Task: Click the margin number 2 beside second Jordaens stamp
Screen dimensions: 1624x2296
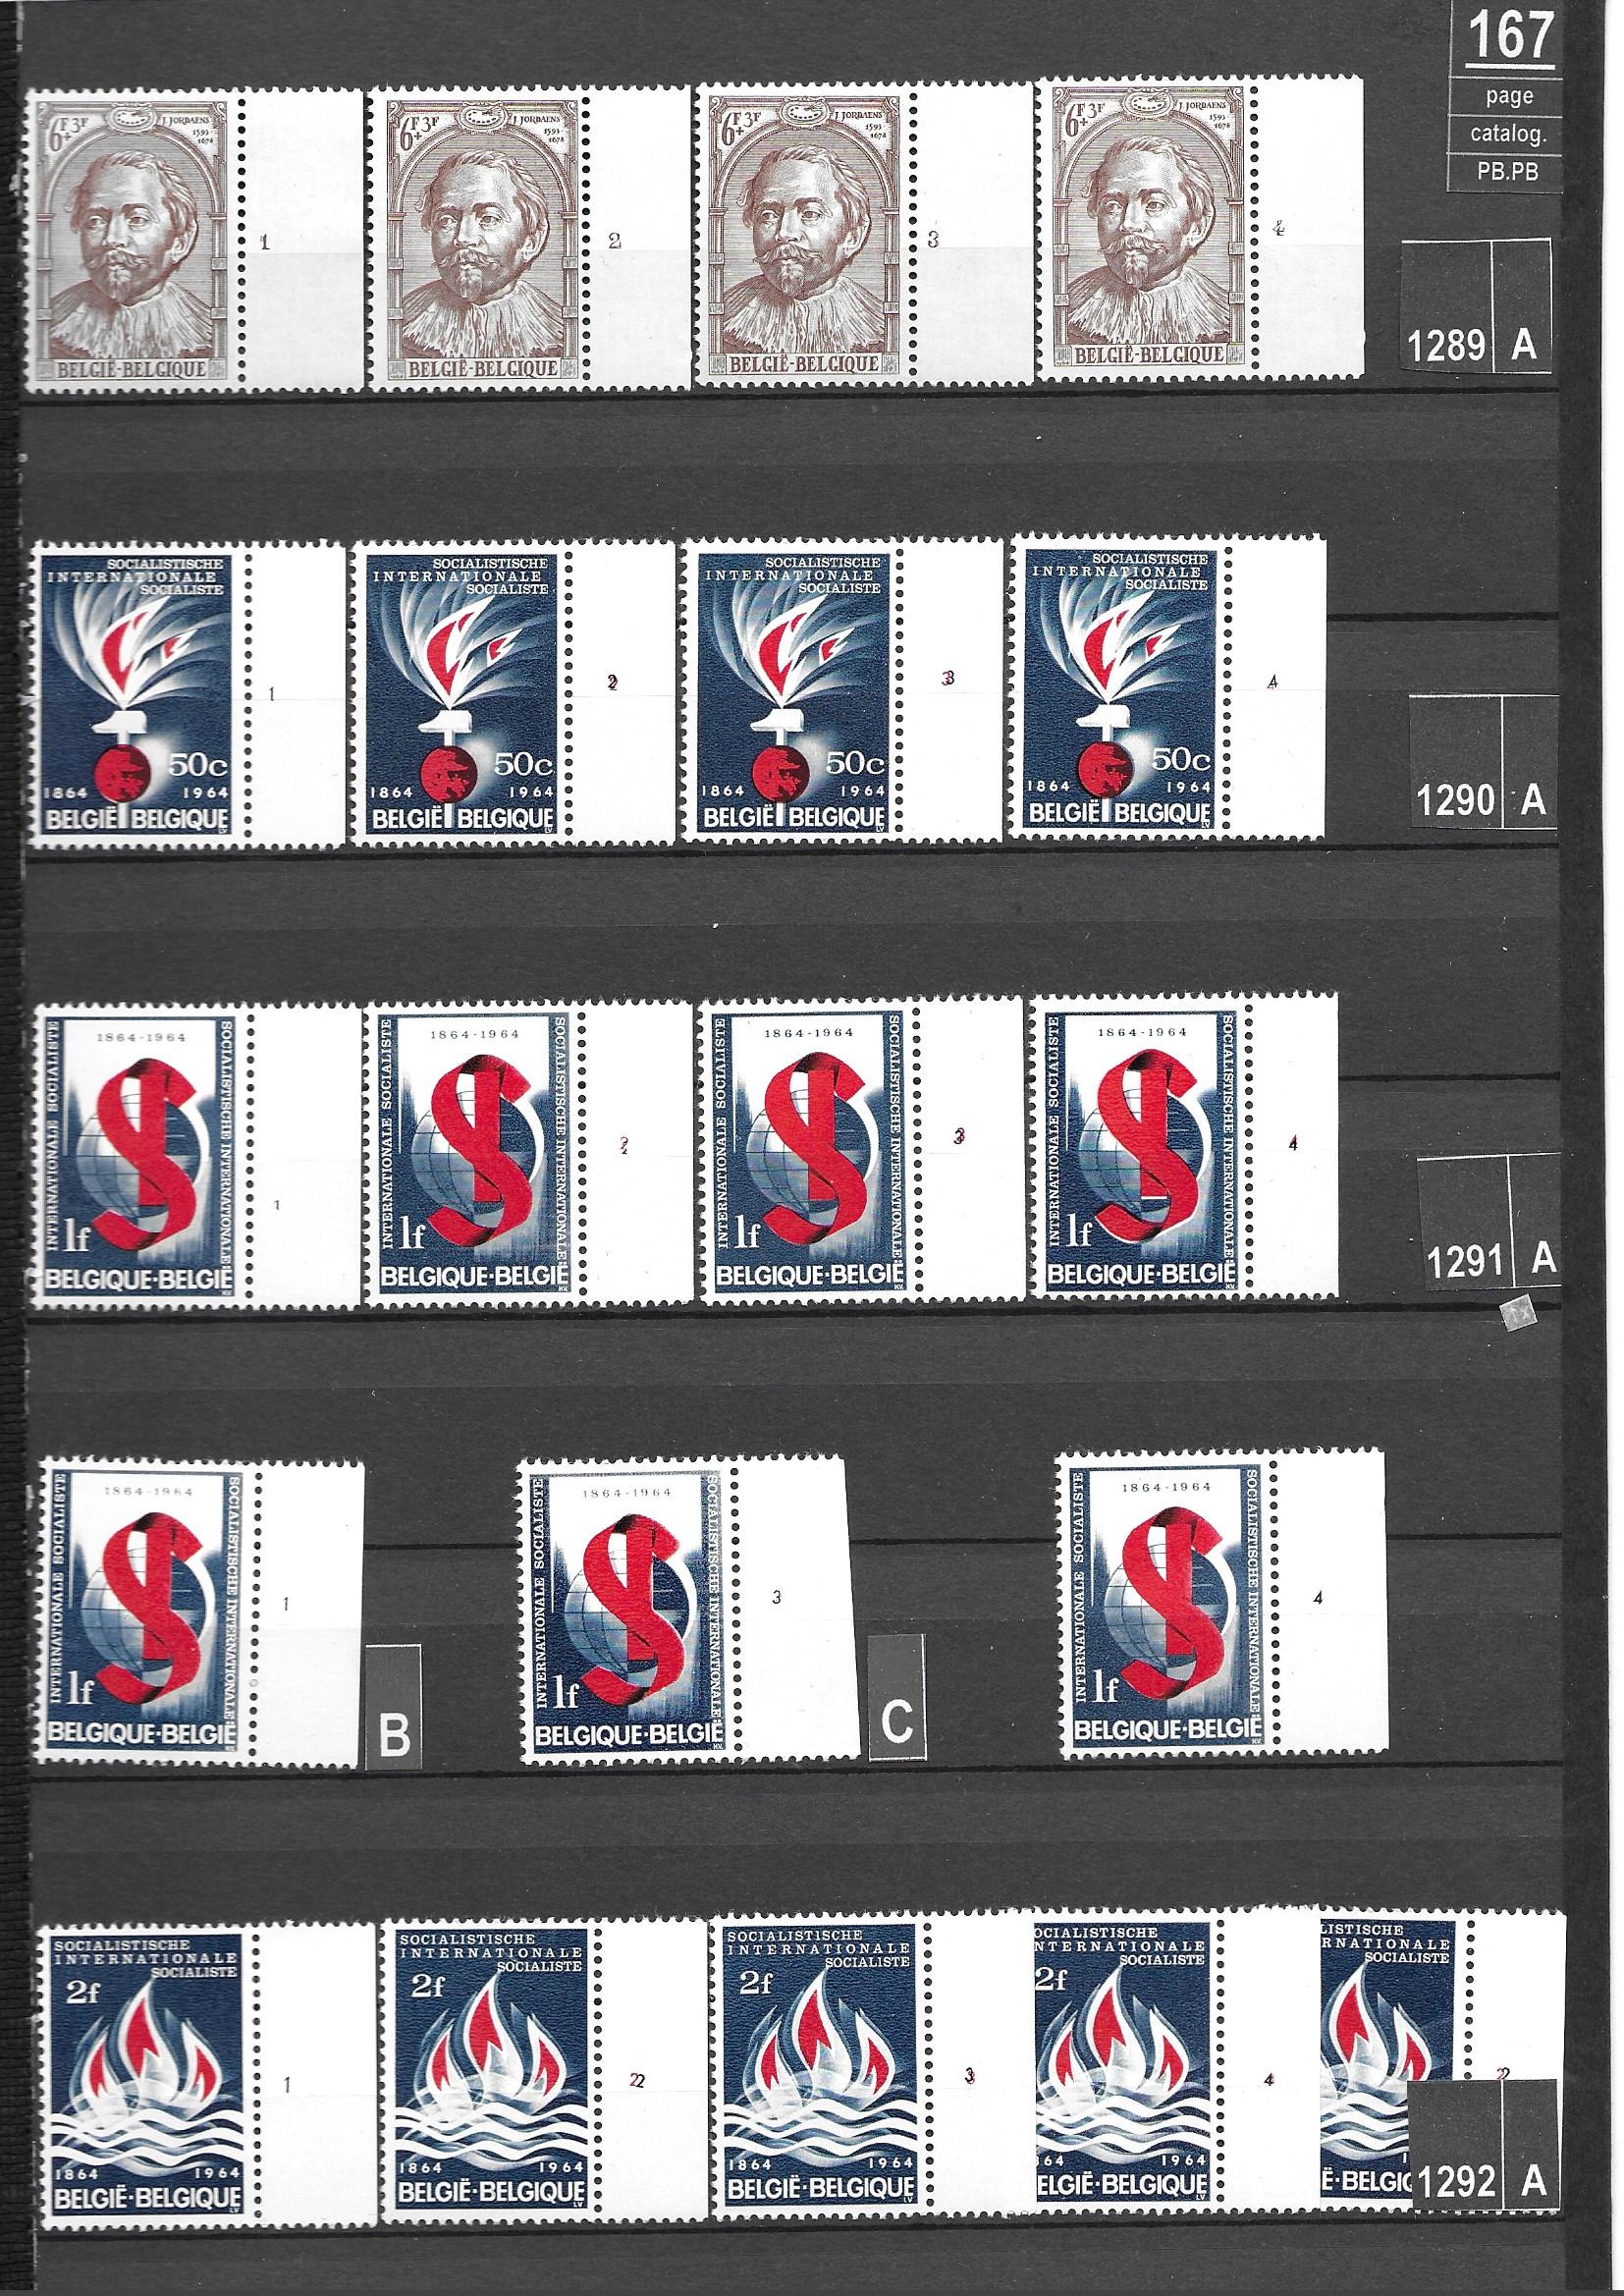Action: (614, 240)
